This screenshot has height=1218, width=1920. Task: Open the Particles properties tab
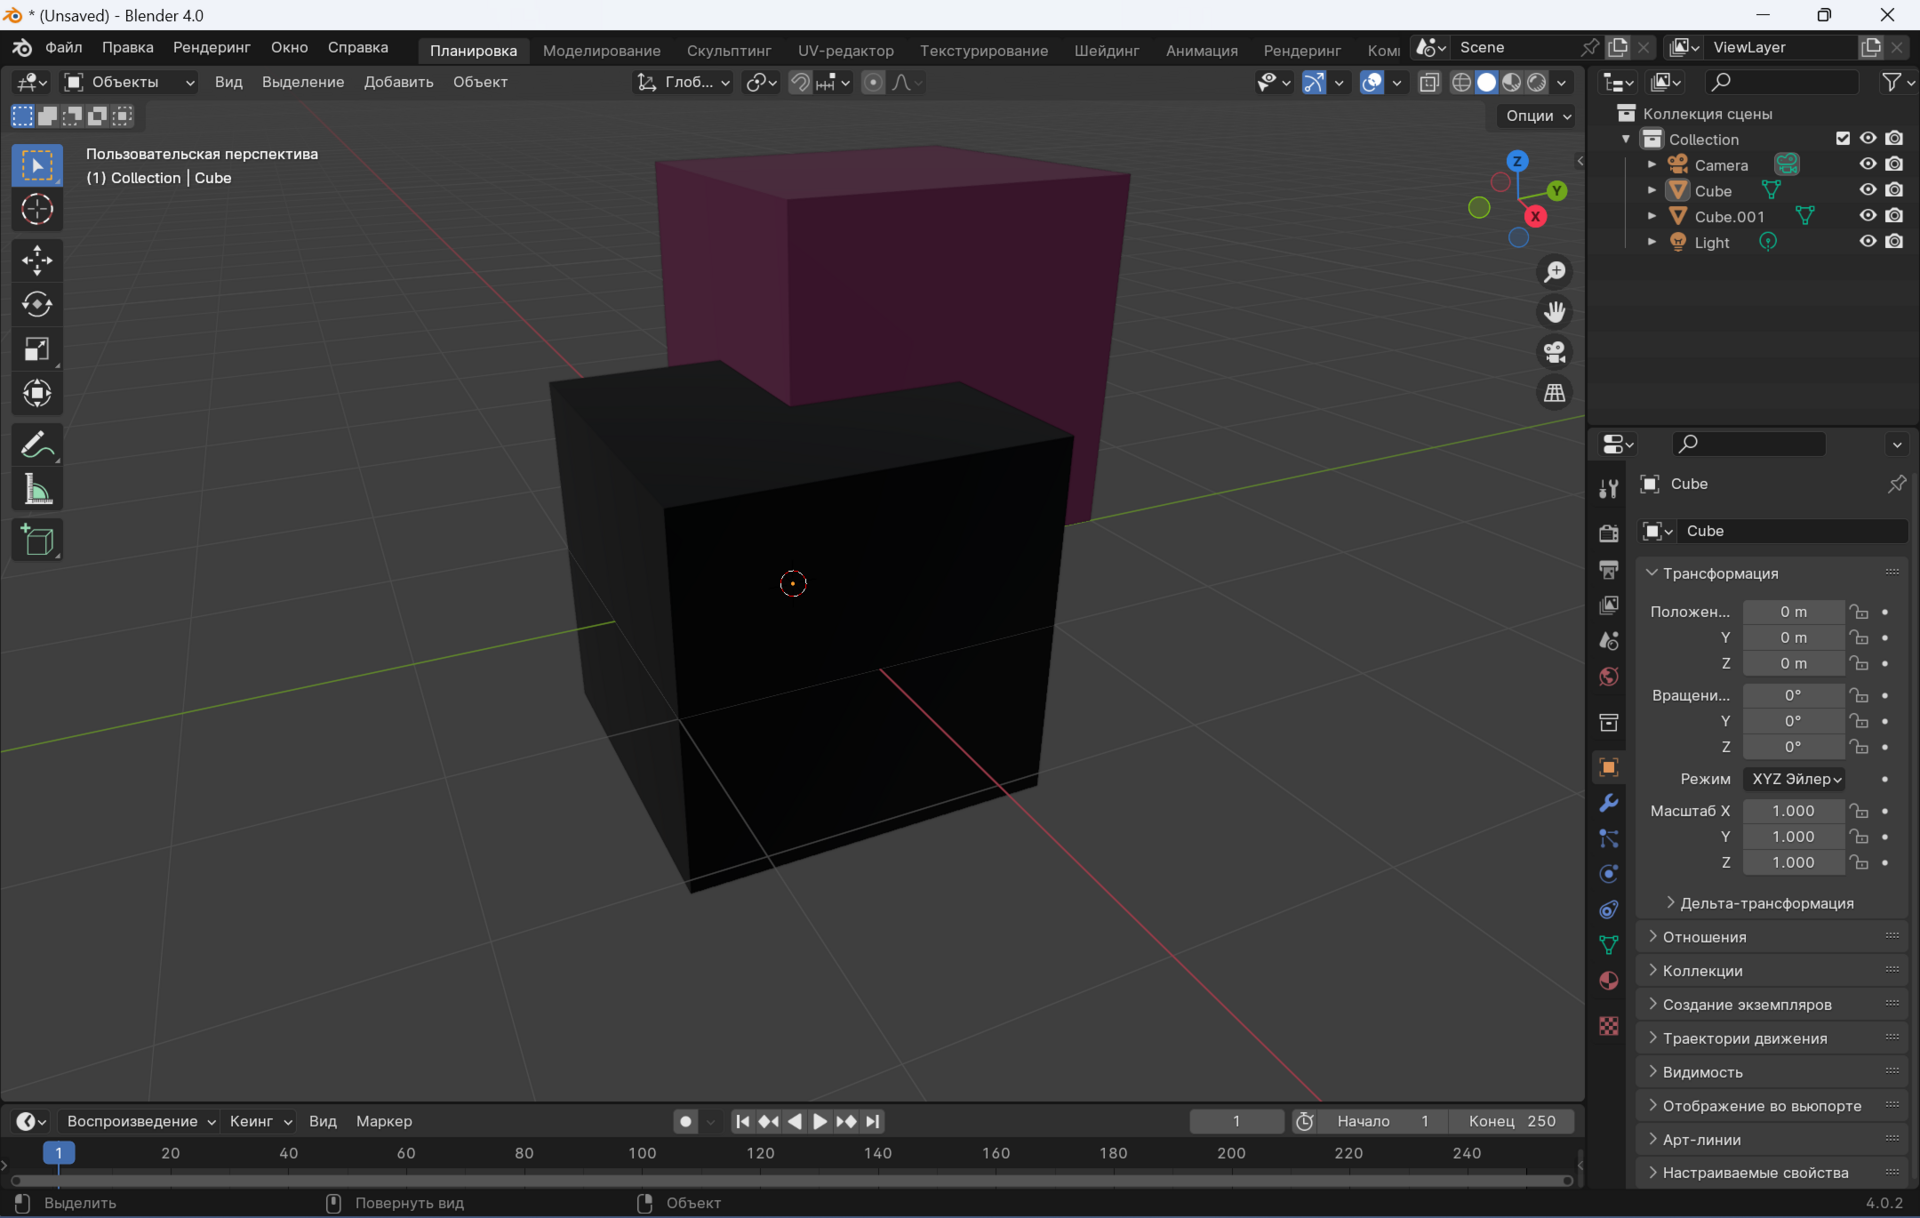click(1608, 838)
